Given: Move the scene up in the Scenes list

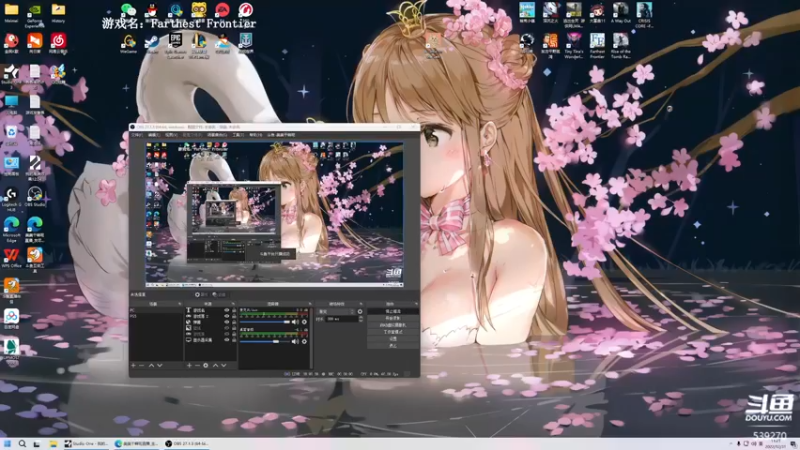Looking at the screenshot, I should (x=151, y=365).
